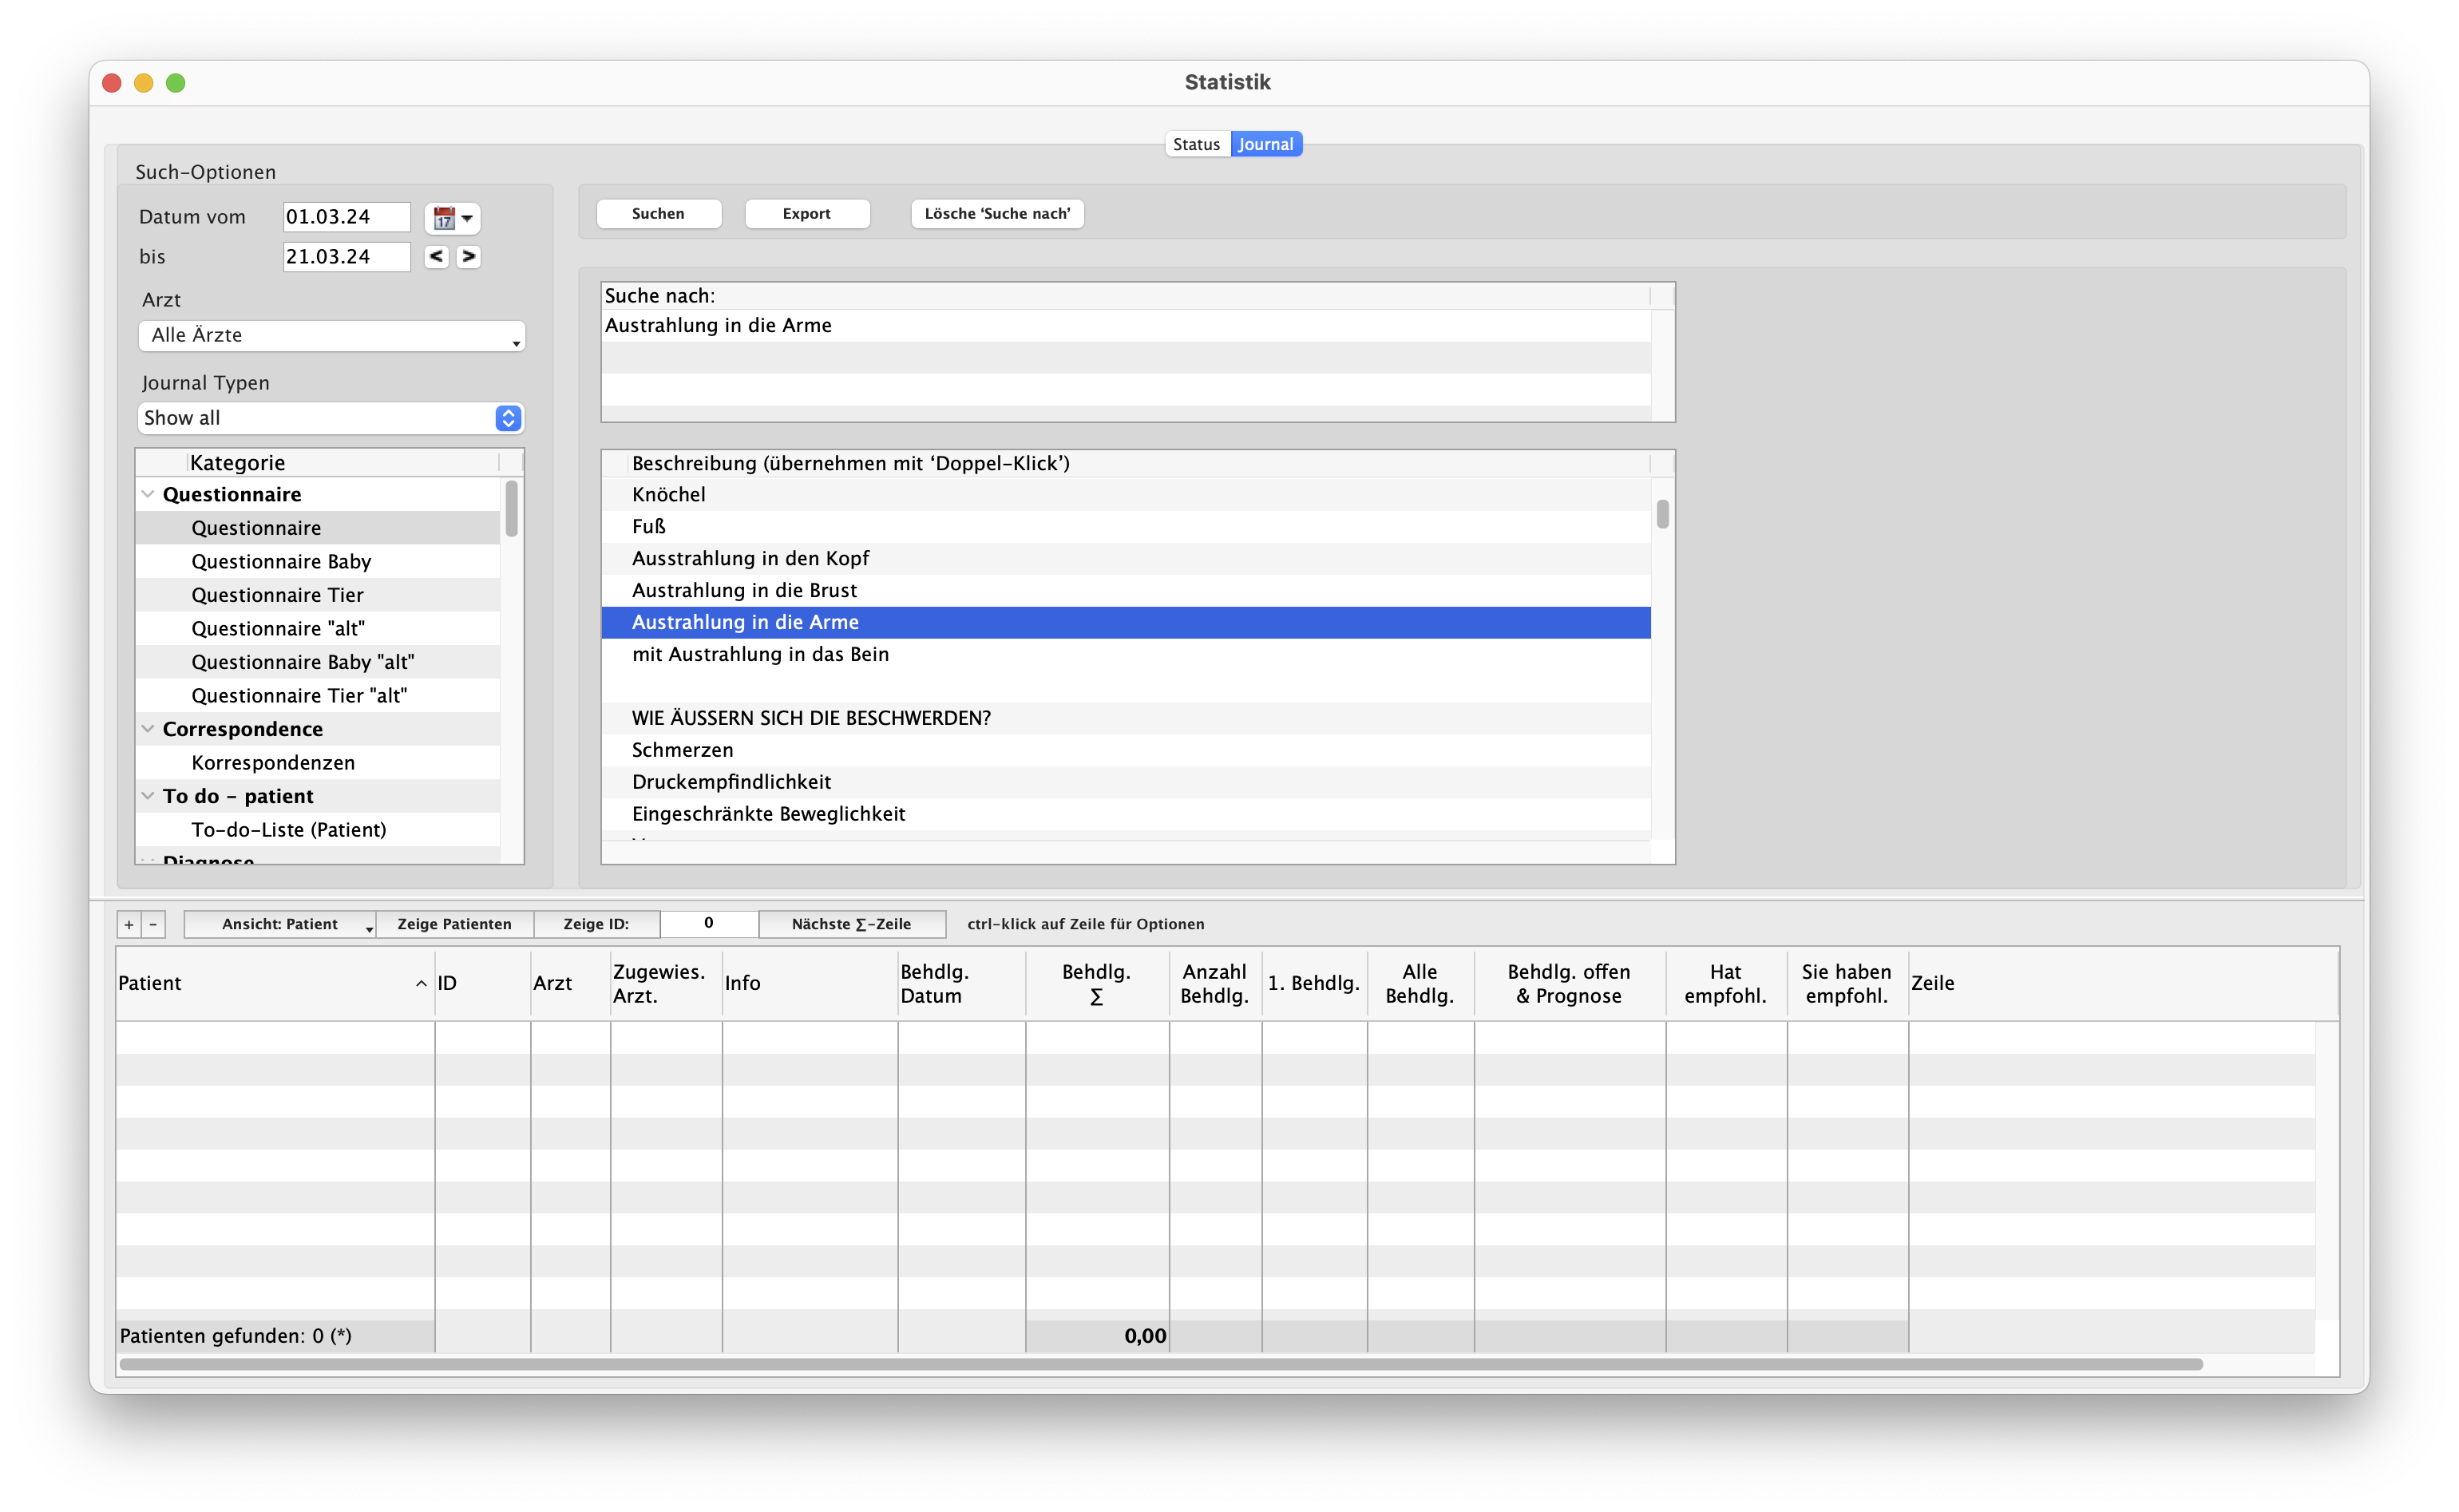Select Questionnaire Baby in category tree
Viewport: 2459px width, 1512px height.
pyautogui.click(x=281, y=561)
